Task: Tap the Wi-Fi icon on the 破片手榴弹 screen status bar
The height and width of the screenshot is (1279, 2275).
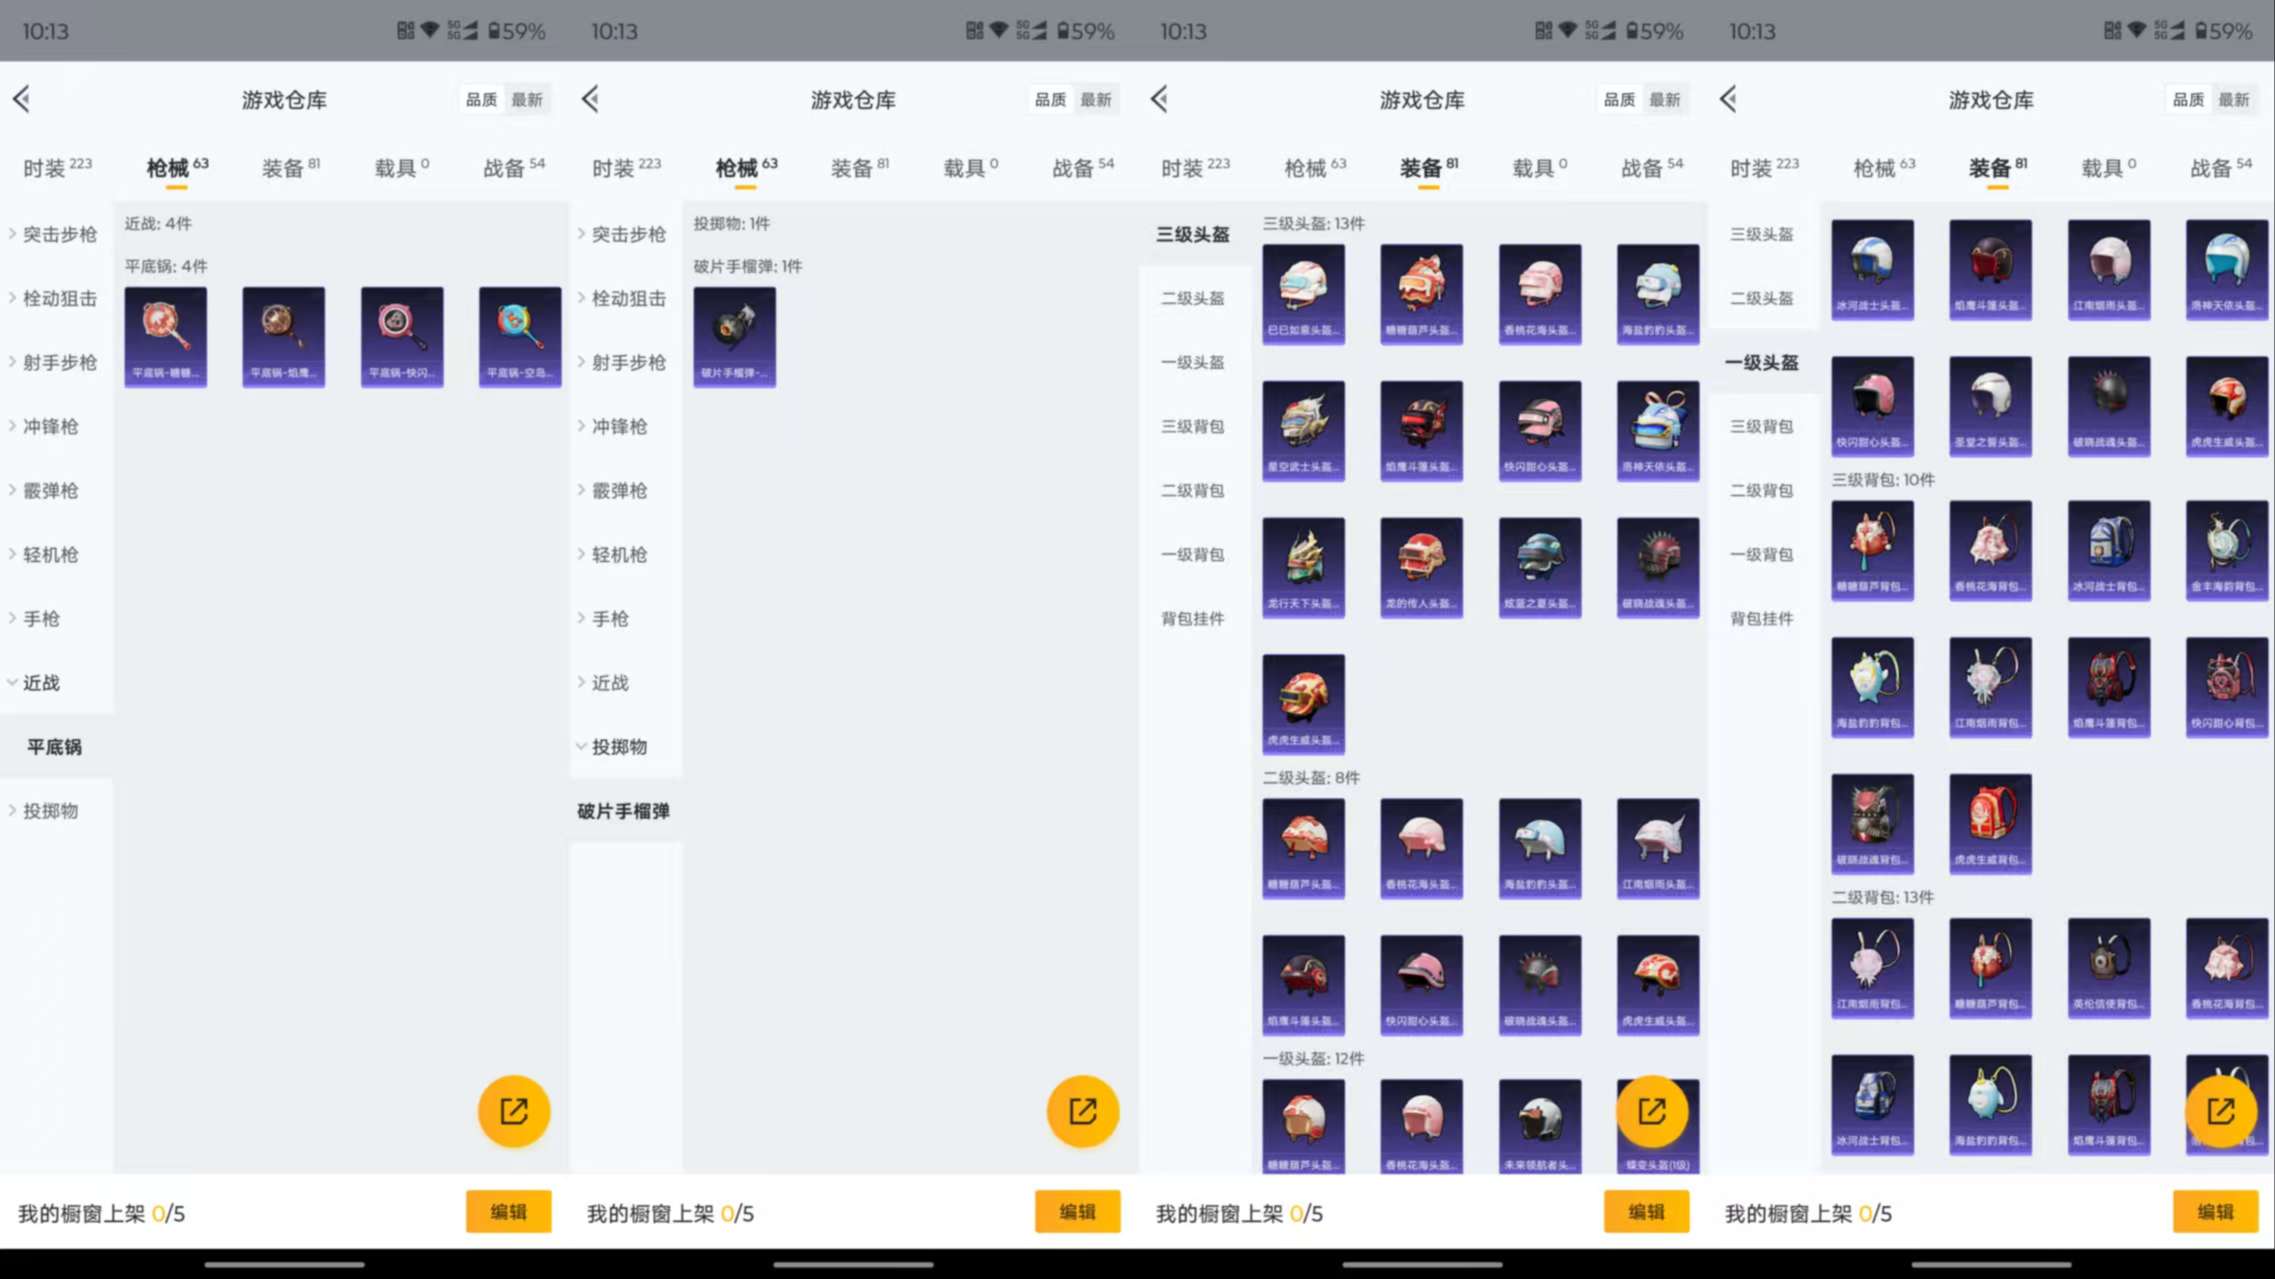Action: pos(999,30)
